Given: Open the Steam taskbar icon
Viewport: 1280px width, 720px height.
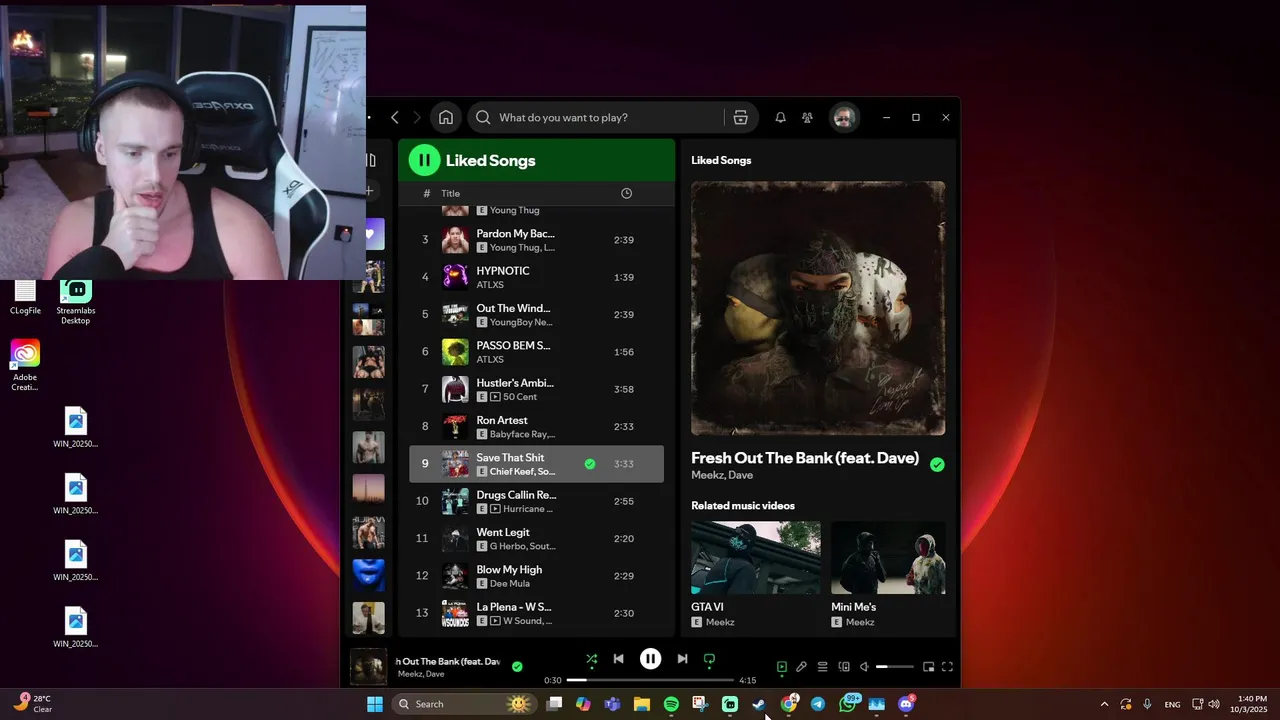Looking at the screenshot, I should click(x=759, y=704).
